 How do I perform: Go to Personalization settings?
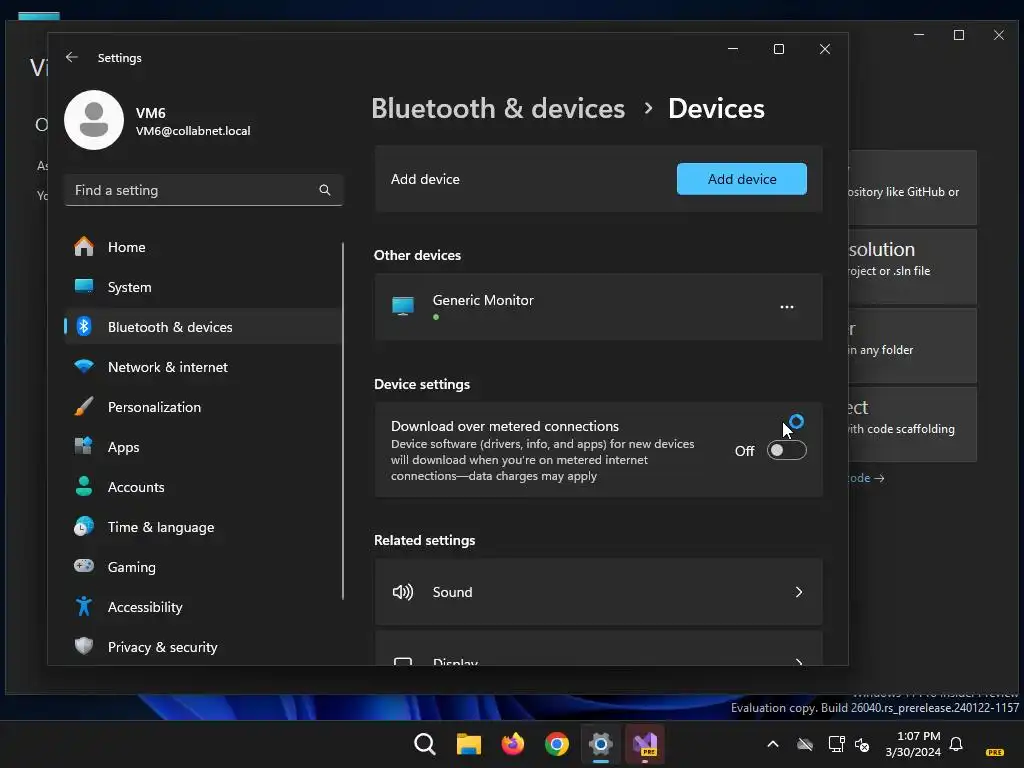[204, 407]
